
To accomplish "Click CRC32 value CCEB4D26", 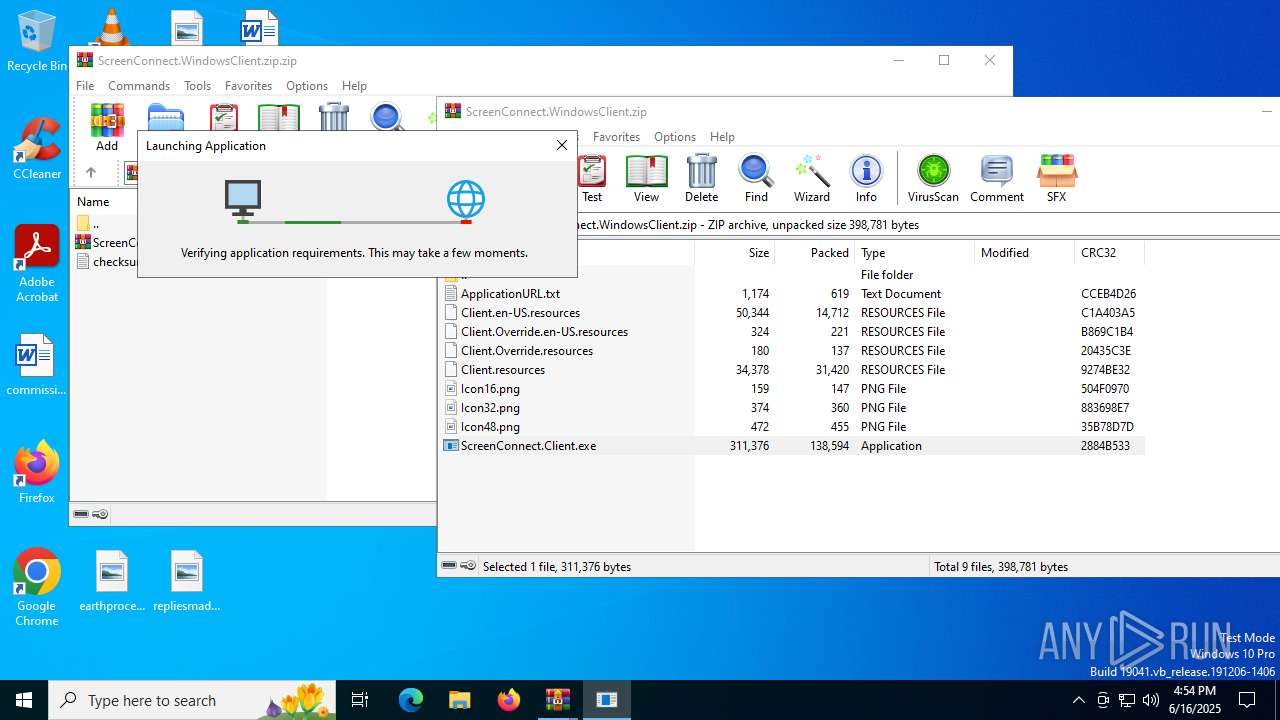I will coord(1108,294).
